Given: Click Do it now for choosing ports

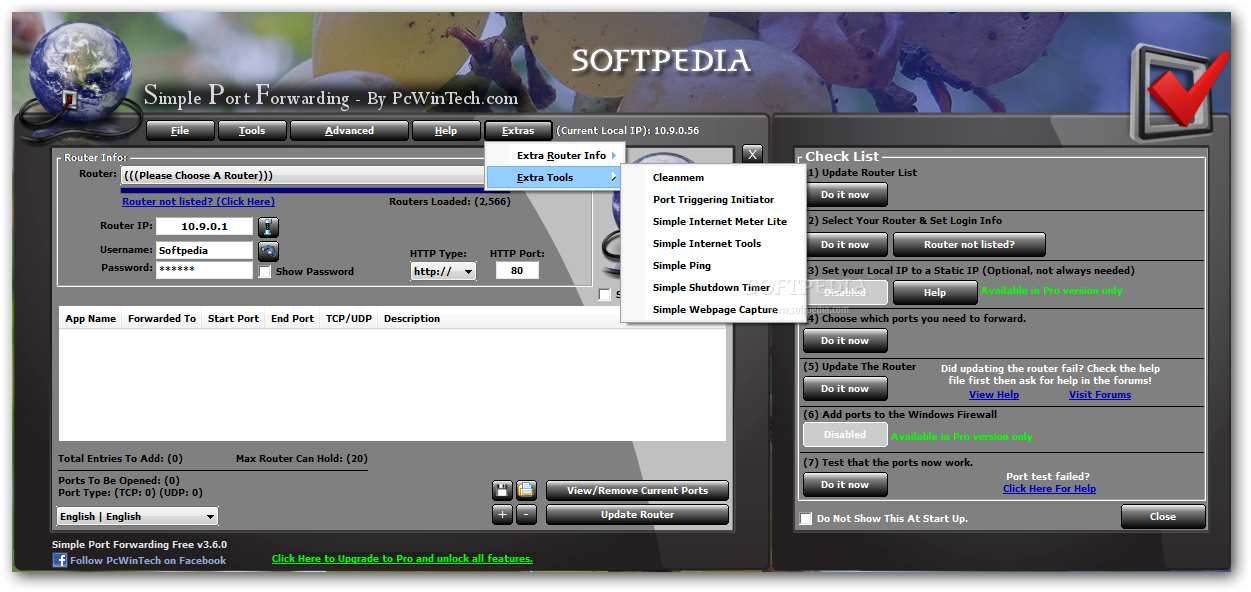Looking at the screenshot, I should click(x=845, y=341).
